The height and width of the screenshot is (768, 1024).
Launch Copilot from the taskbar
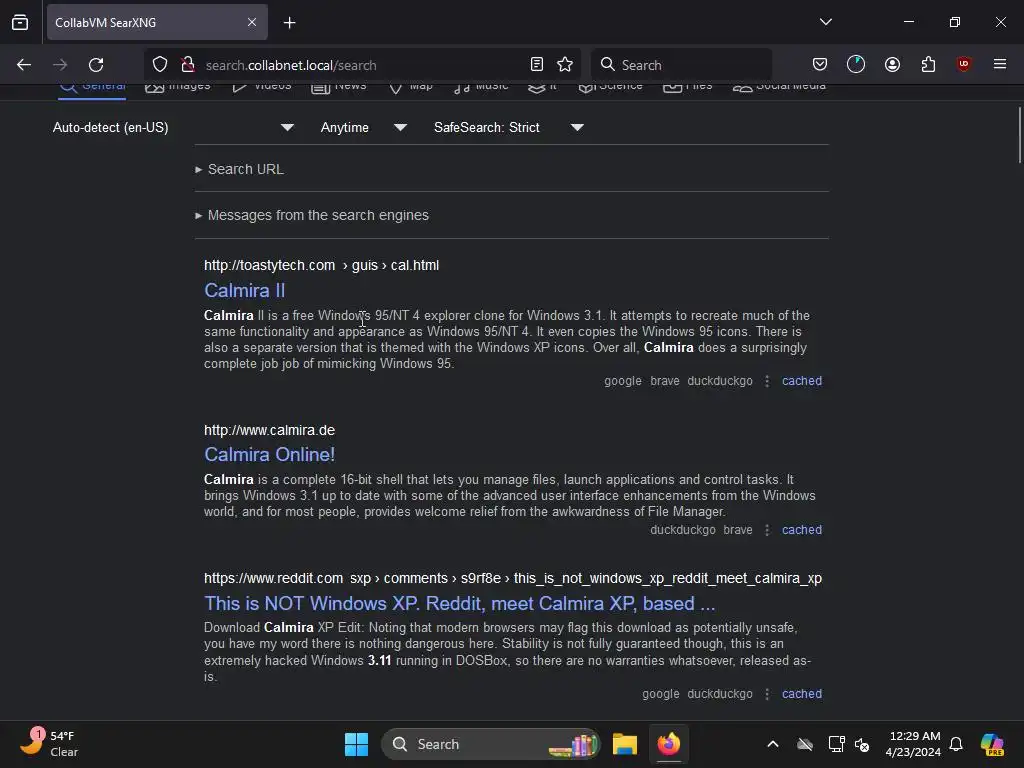pos(992,744)
